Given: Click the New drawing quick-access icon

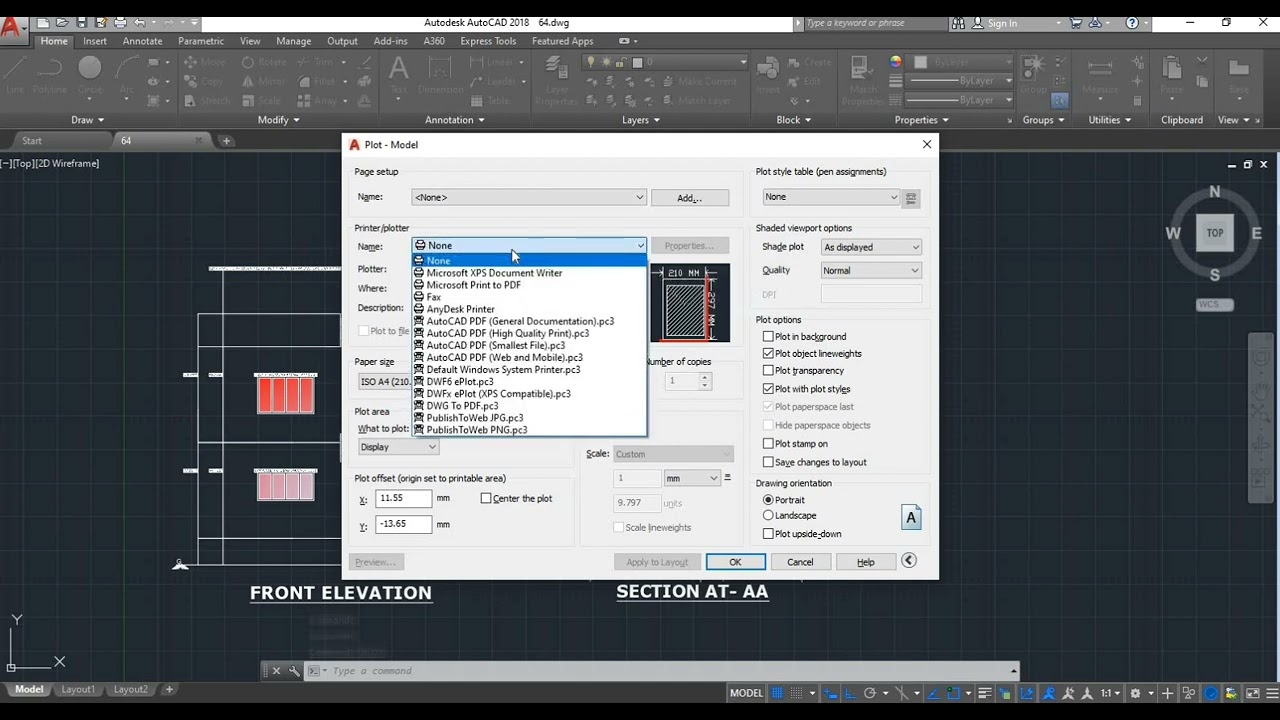Looking at the screenshot, I should point(42,22).
